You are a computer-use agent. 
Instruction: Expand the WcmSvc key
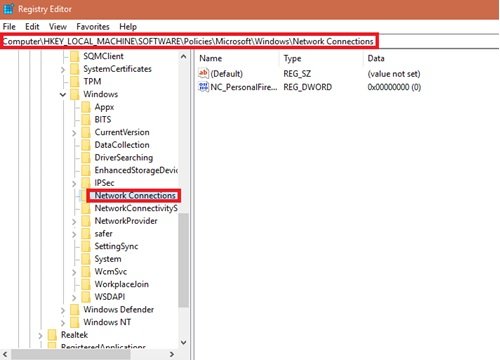pos(74,272)
